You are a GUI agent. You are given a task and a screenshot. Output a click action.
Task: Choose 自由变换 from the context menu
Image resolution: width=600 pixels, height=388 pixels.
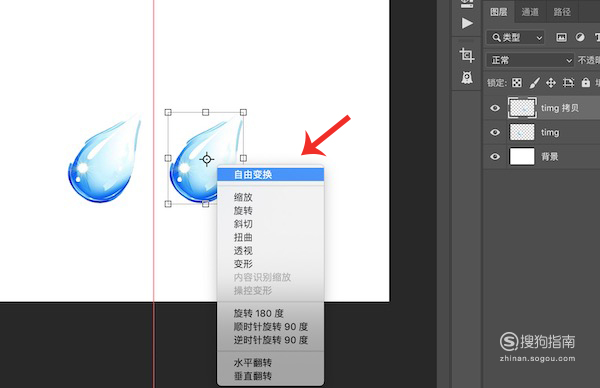[271, 175]
